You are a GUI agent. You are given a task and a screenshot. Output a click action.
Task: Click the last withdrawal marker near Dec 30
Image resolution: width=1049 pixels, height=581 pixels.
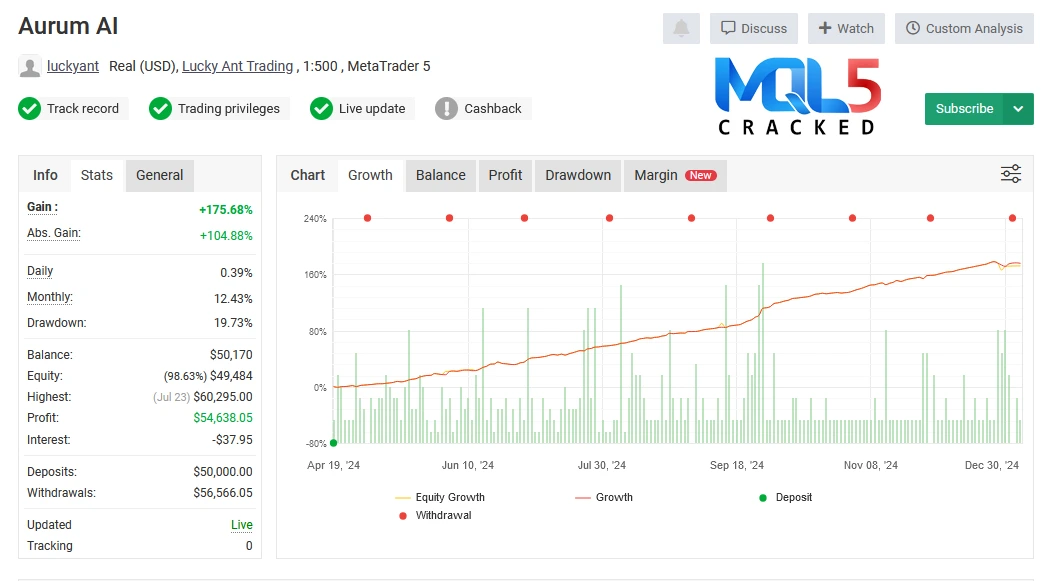(x=1012, y=218)
